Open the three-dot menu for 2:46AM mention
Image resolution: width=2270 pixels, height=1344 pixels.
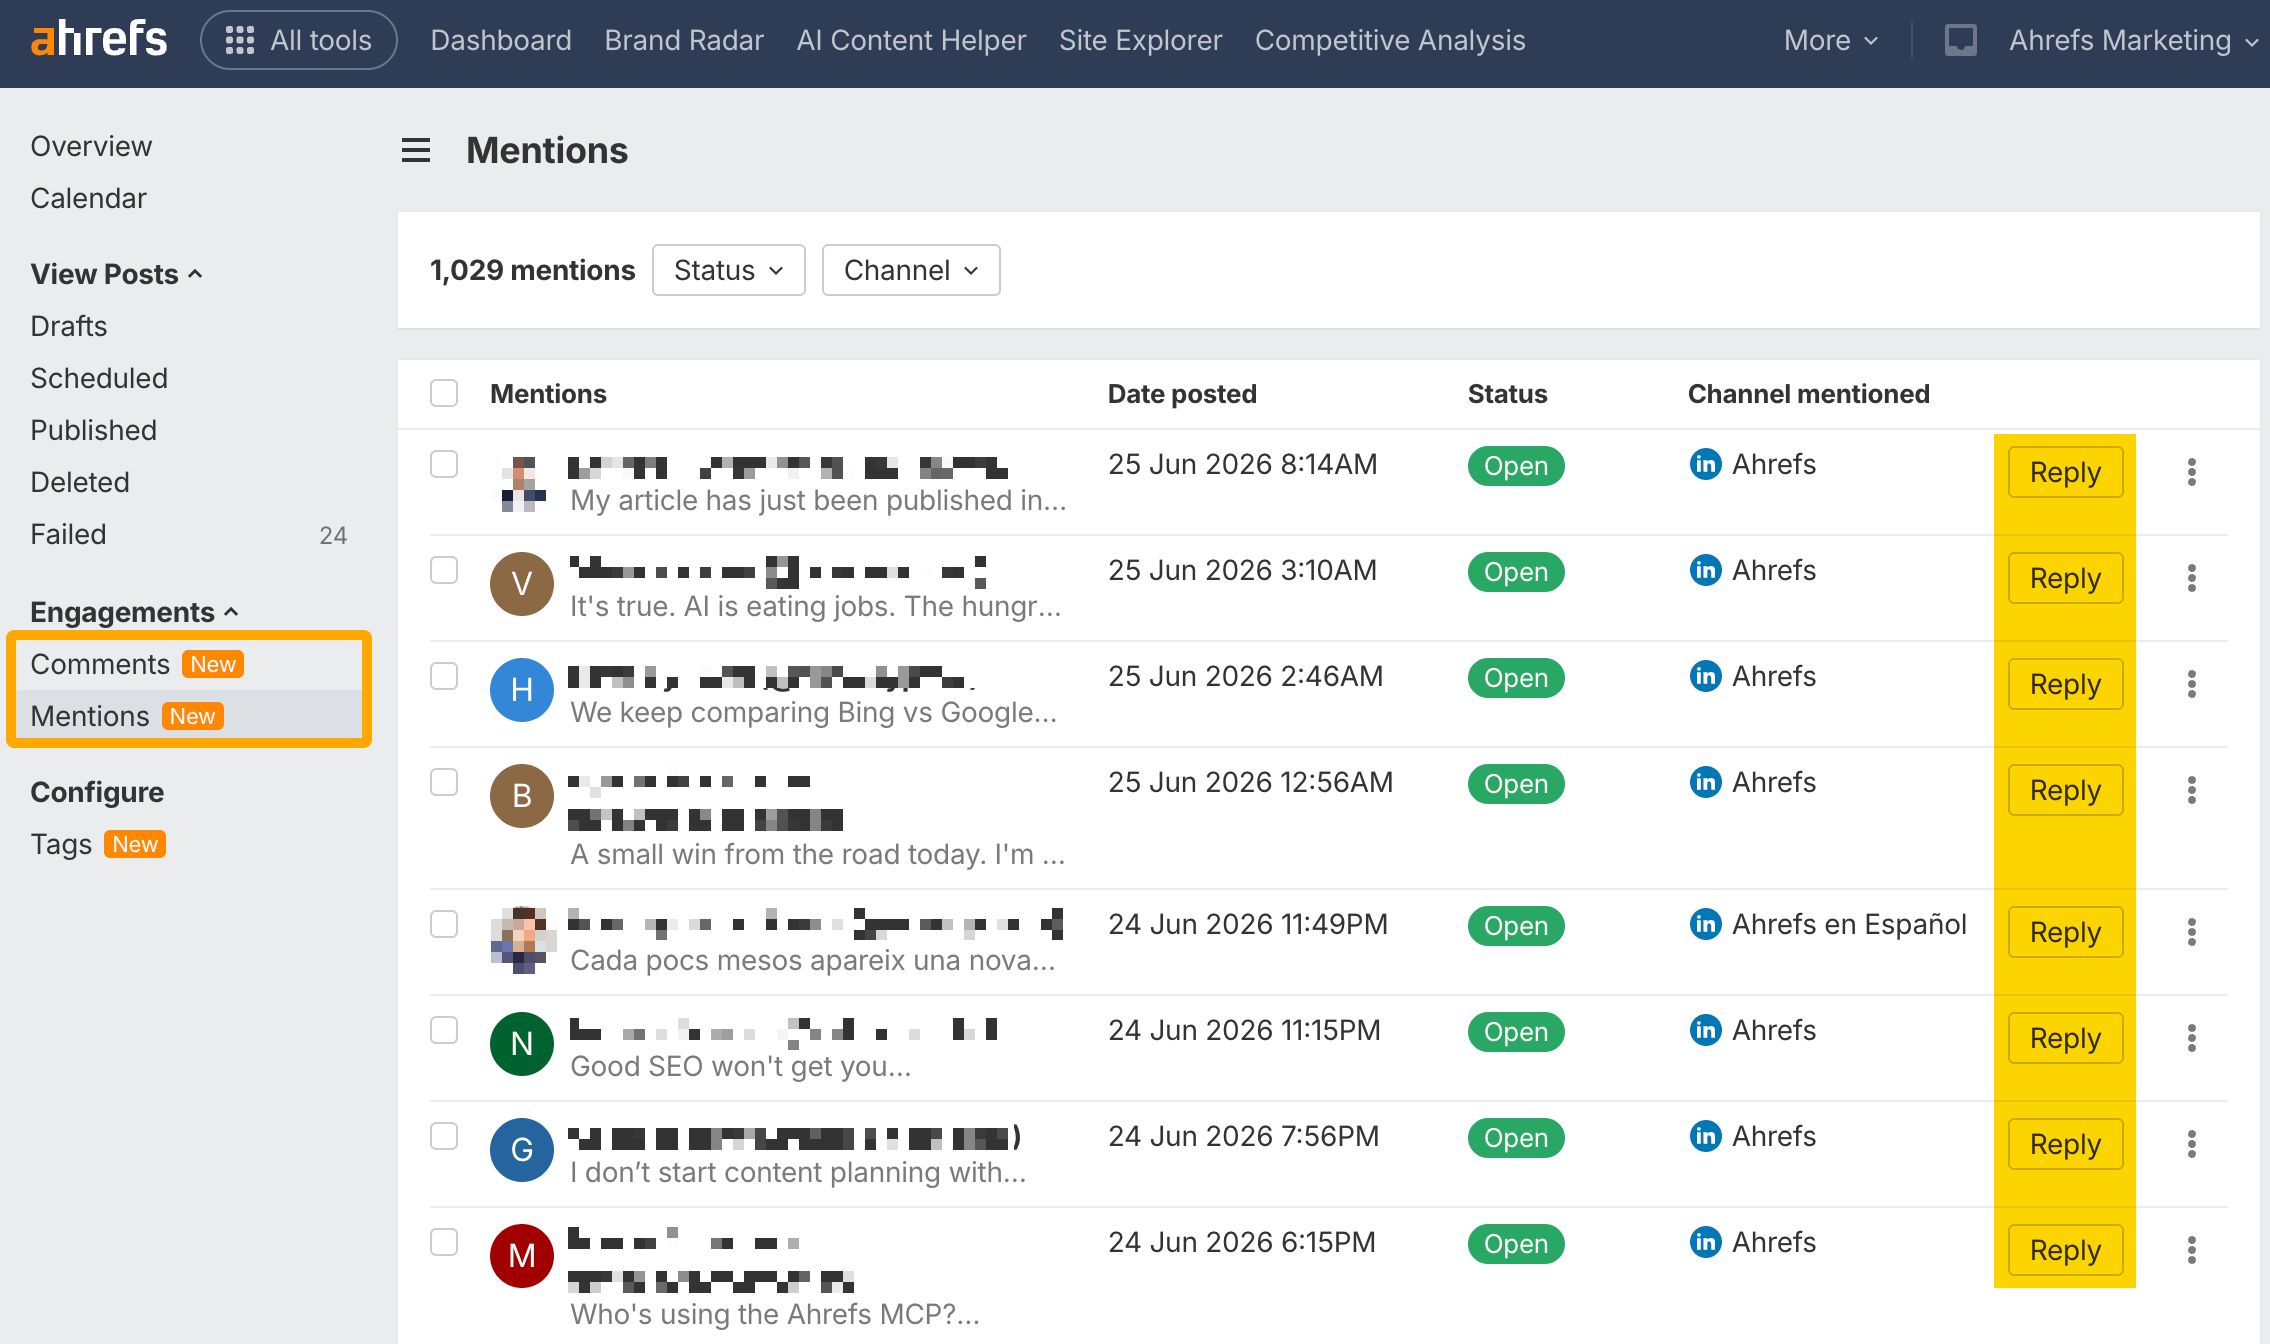pyautogui.click(x=2191, y=684)
